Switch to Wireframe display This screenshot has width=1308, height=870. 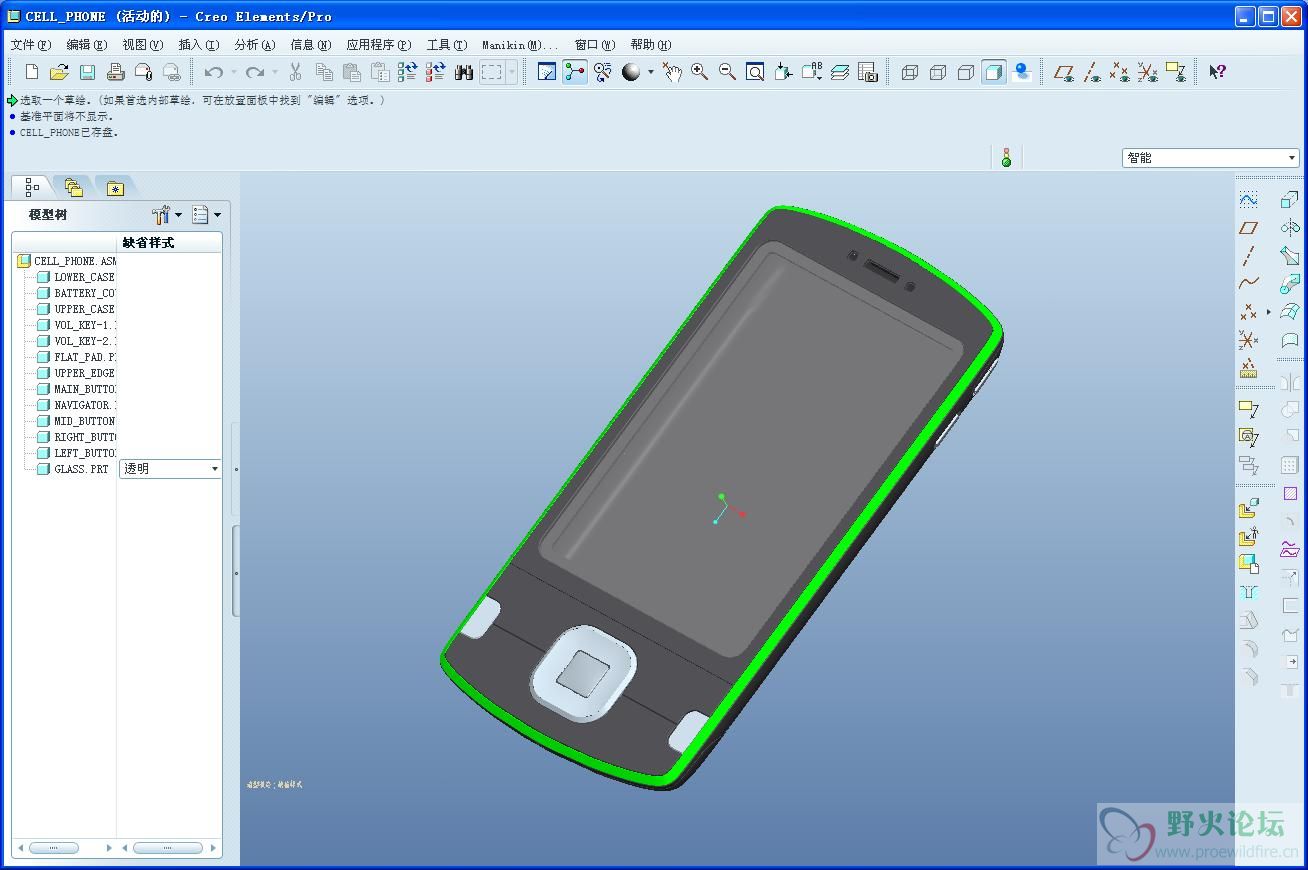[910, 72]
